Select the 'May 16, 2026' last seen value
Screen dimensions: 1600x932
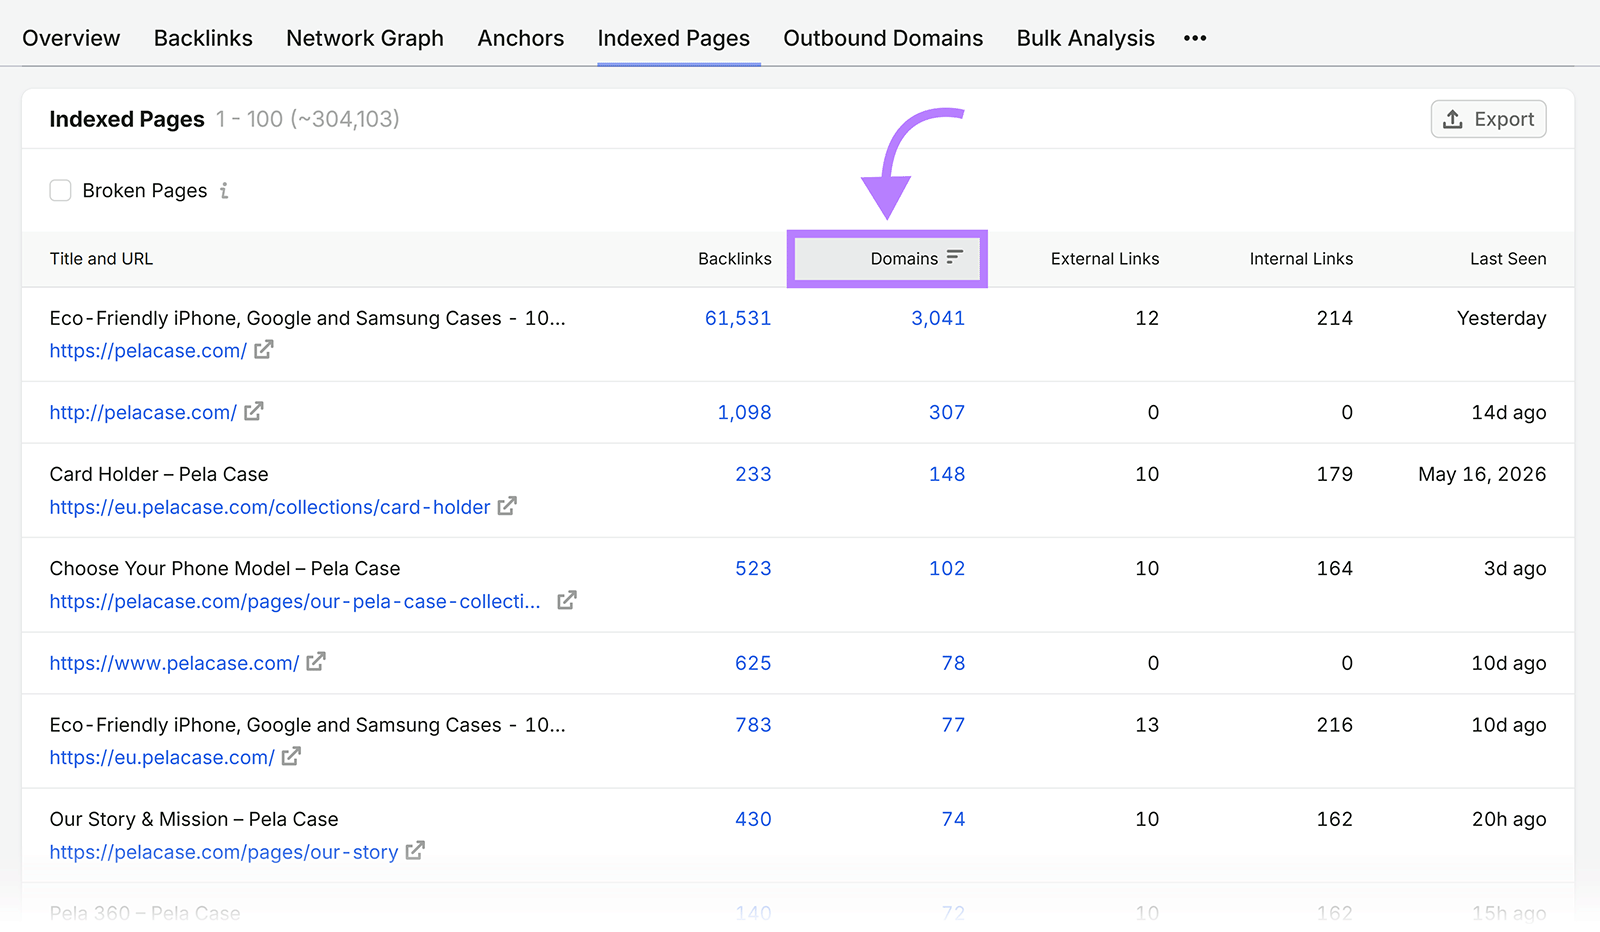click(x=1482, y=474)
